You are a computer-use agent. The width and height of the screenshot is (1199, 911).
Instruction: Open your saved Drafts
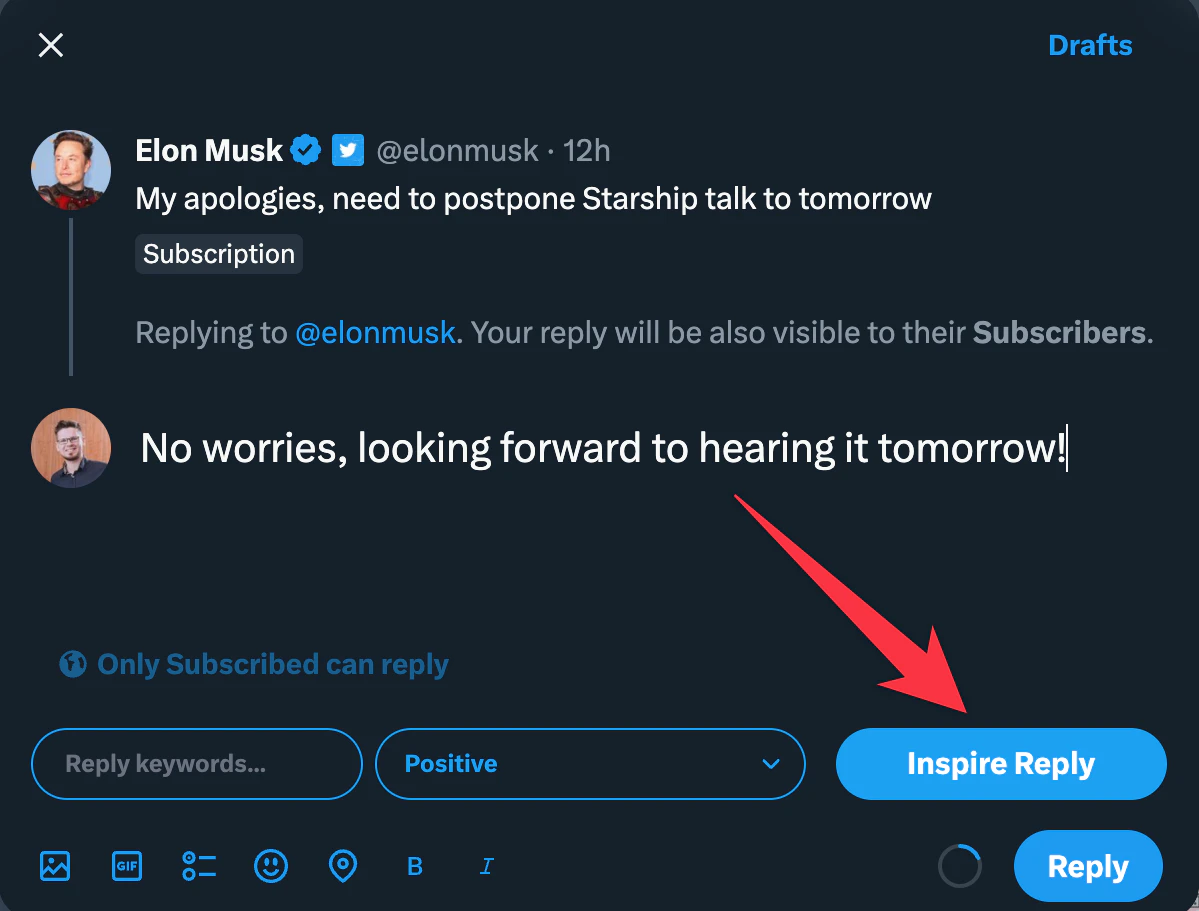pyautogui.click(x=1090, y=45)
